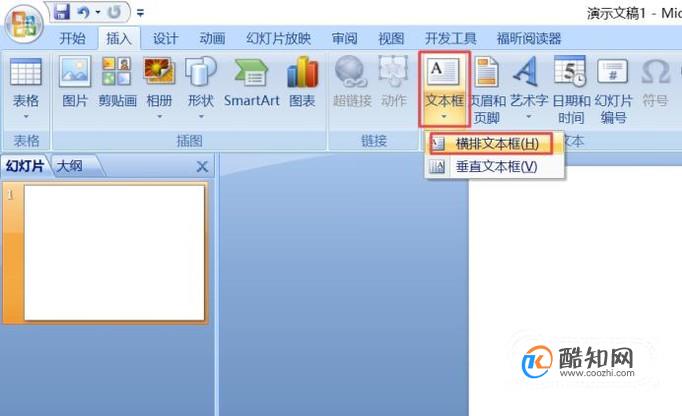Insert clip art with 剪贴画
Image resolution: width=682 pixels, height=416 pixels.
(x=117, y=83)
